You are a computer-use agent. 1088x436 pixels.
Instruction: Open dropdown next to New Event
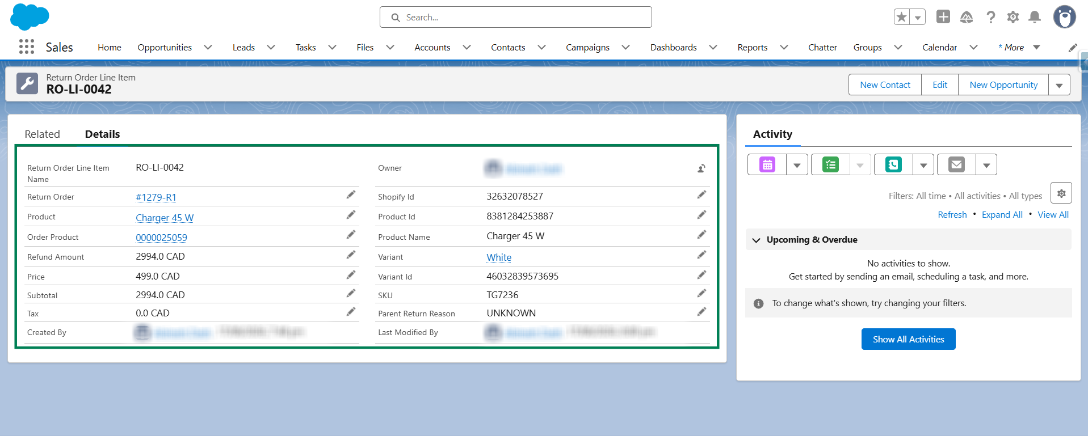[797, 165]
